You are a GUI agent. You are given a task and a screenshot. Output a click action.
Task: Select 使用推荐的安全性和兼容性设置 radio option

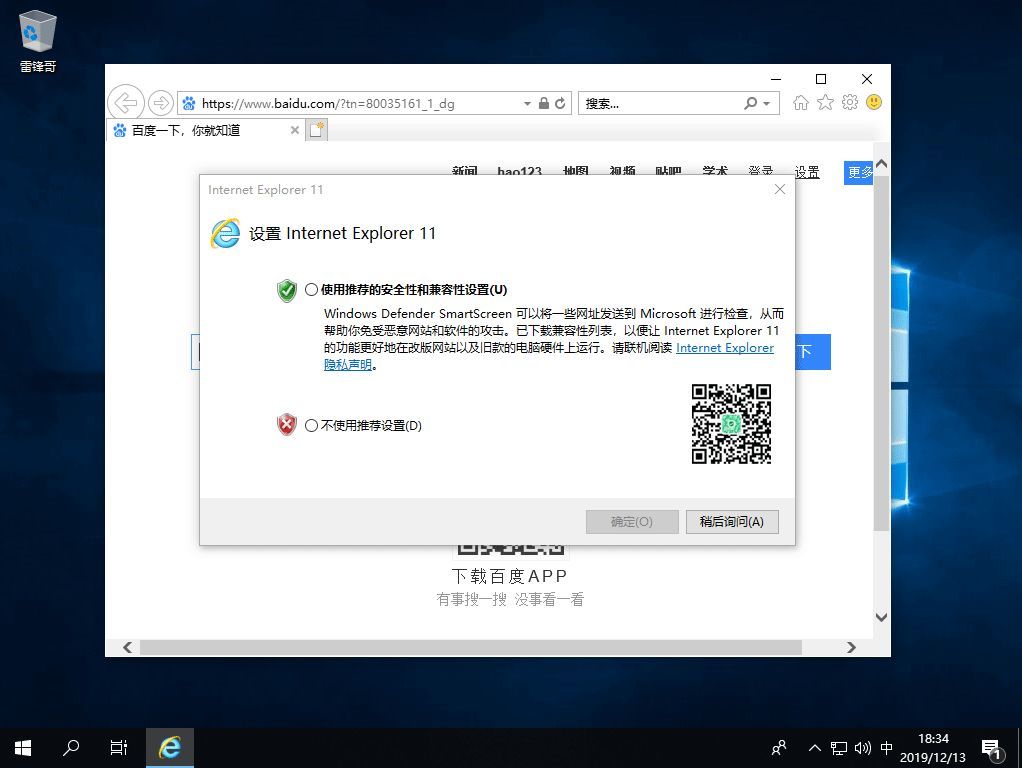click(312, 290)
